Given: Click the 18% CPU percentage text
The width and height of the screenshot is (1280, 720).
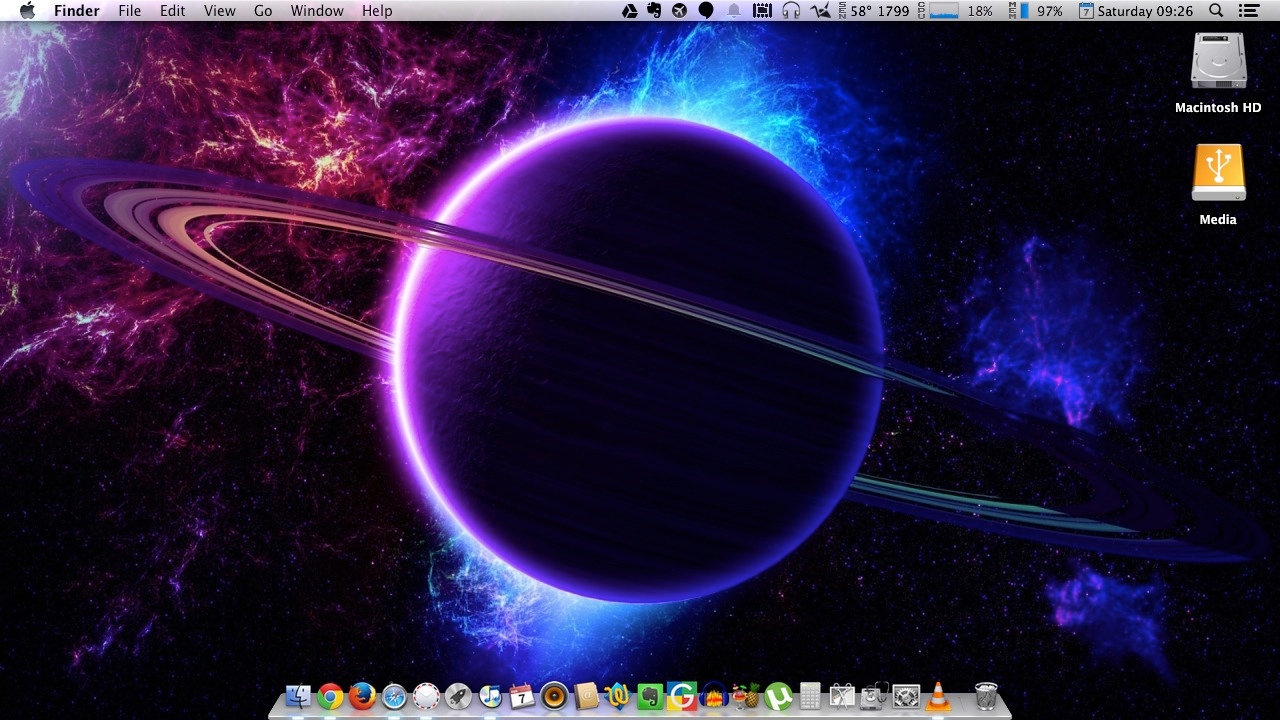Looking at the screenshot, I should 980,11.
